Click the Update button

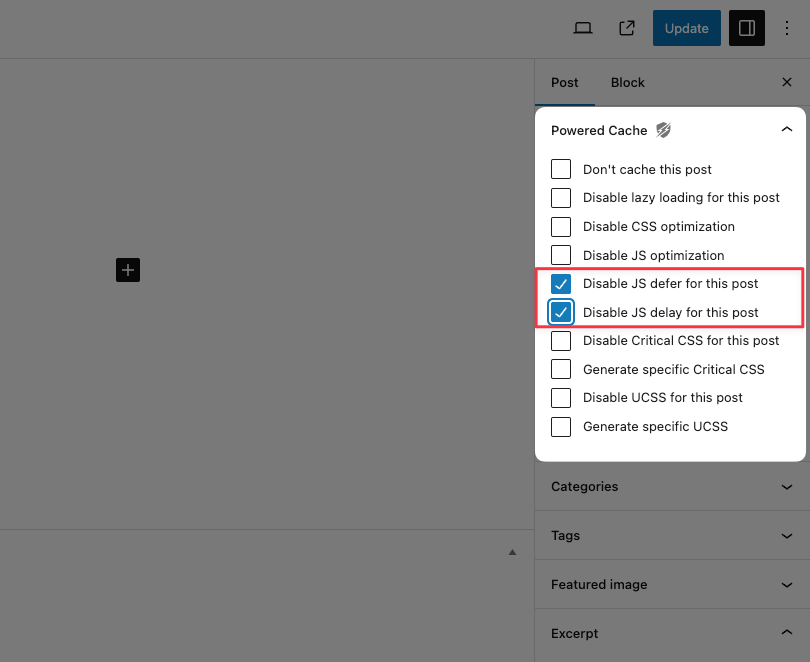(x=687, y=28)
